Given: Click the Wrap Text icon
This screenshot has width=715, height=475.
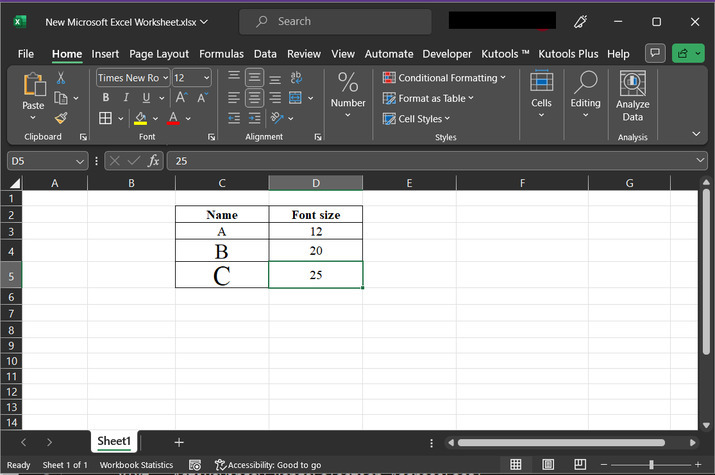Looking at the screenshot, I should tap(297, 78).
